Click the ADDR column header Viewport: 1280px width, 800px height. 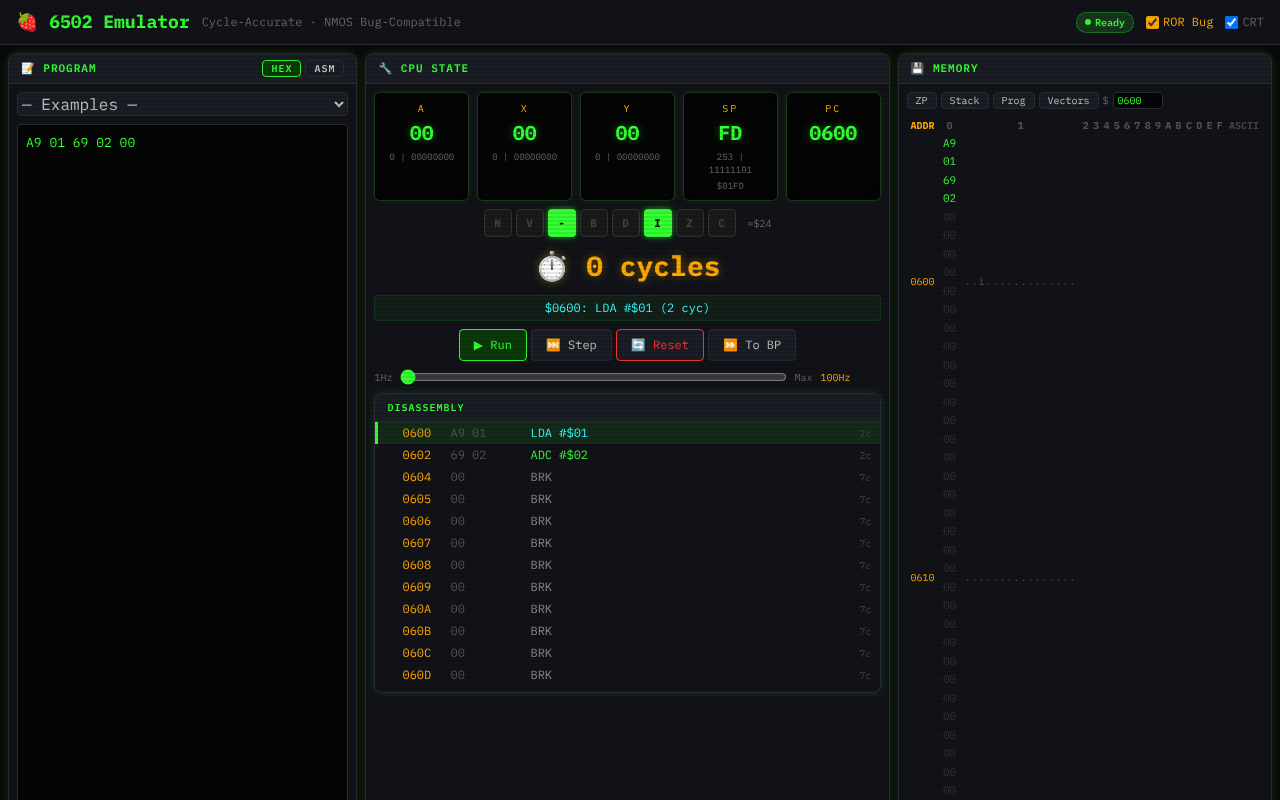[x=922, y=126]
